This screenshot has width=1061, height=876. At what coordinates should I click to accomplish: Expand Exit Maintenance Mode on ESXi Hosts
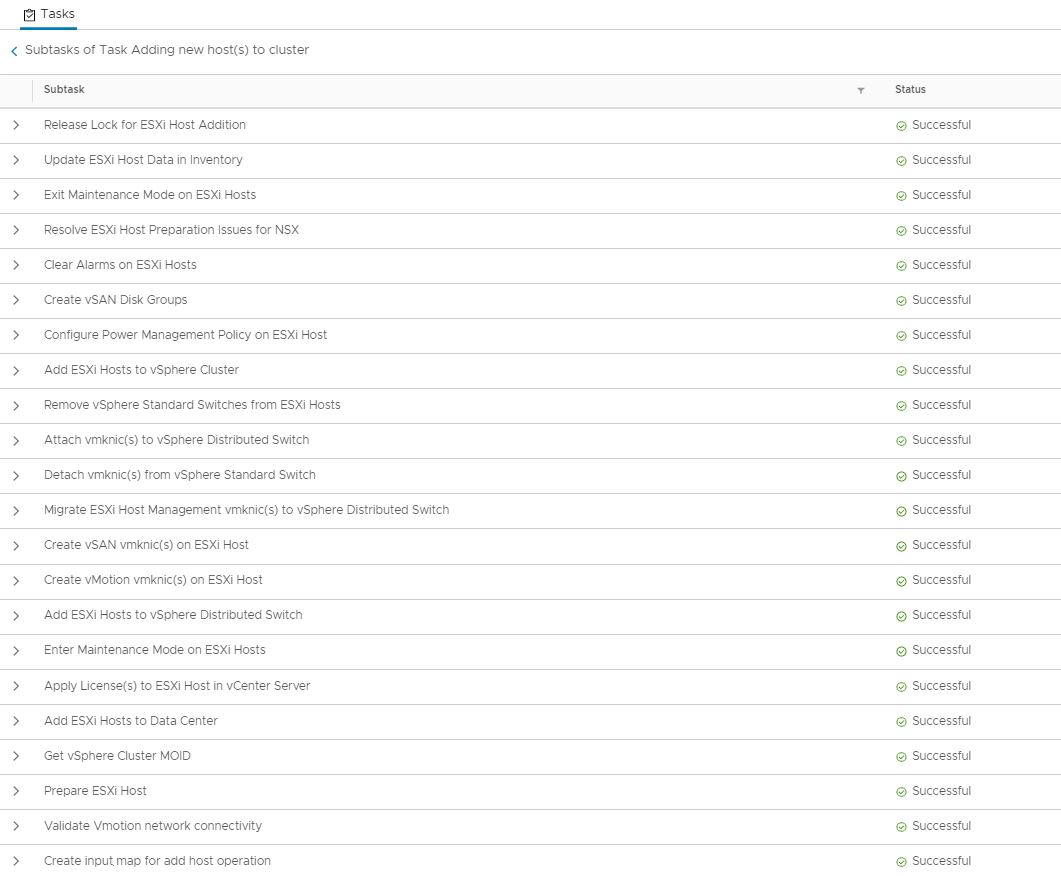pos(16,195)
